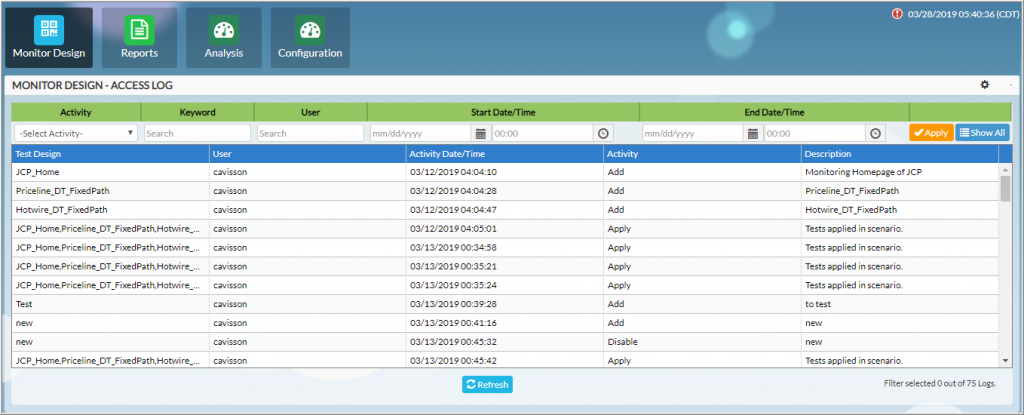Sort by Description column header
Screen dimensions: 1024x415
tap(900, 154)
